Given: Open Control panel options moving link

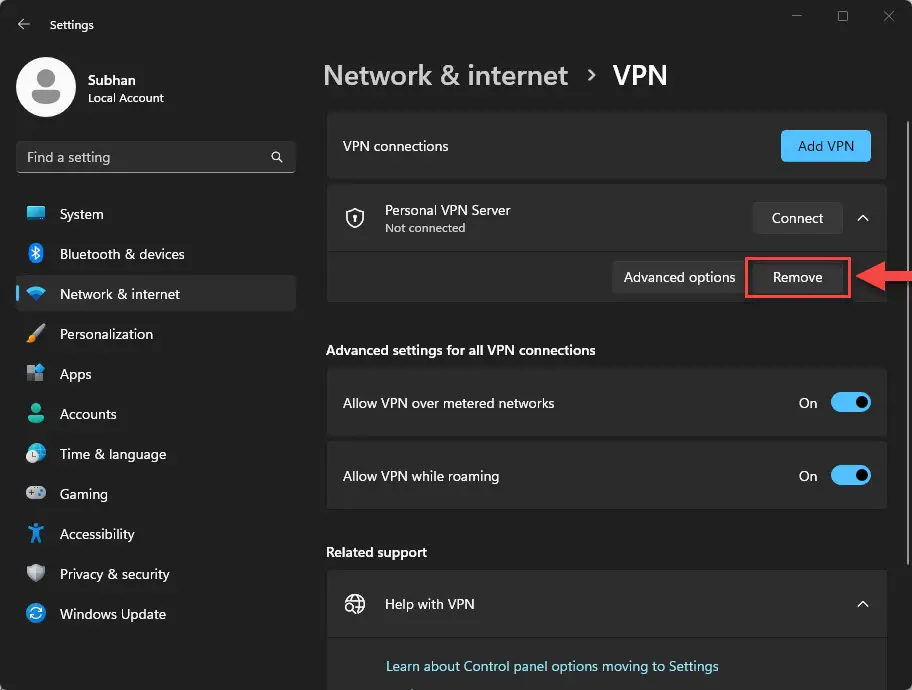Looking at the screenshot, I should click(x=552, y=666).
